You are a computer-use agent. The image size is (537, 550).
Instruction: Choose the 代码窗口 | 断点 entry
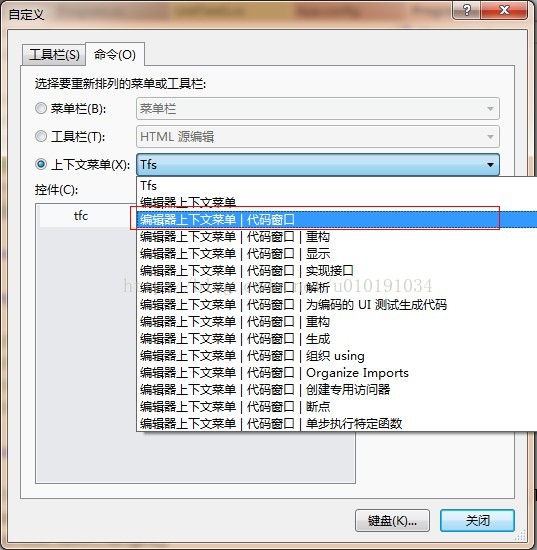[x=337, y=407]
